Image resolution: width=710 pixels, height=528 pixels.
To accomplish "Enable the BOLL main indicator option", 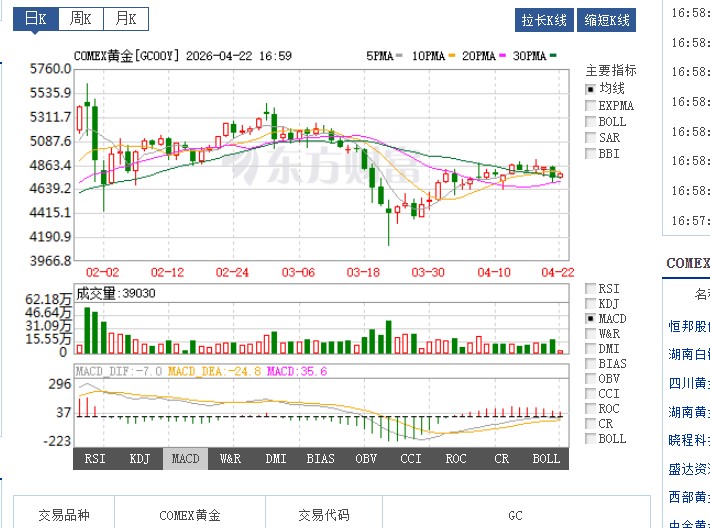I will pyautogui.click(x=590, y=122).
